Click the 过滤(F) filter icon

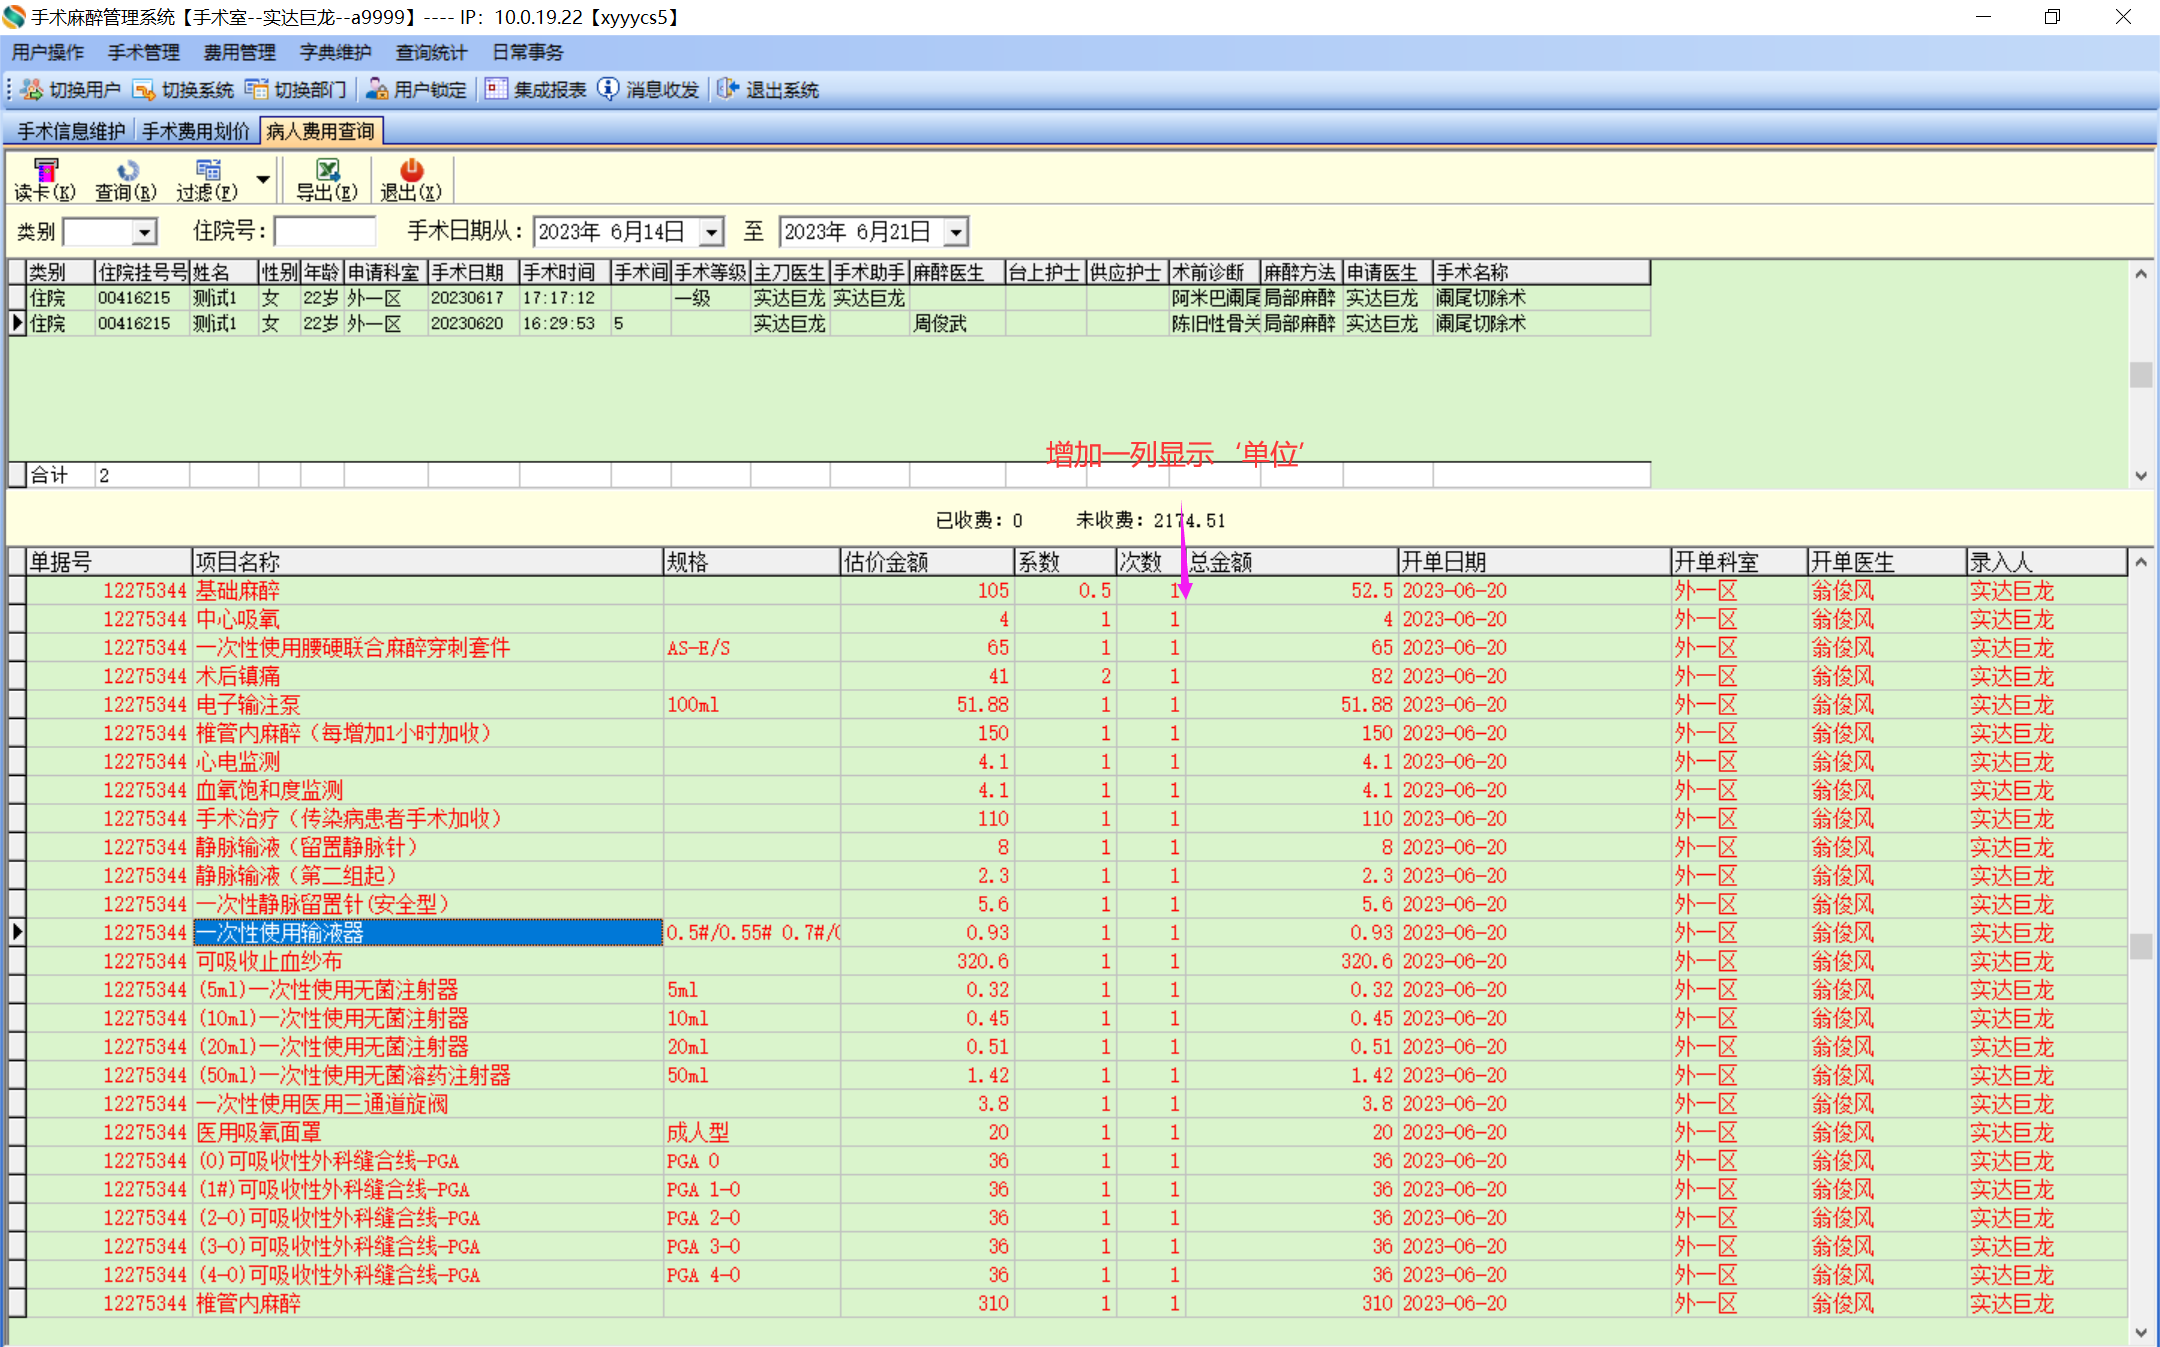207,170
